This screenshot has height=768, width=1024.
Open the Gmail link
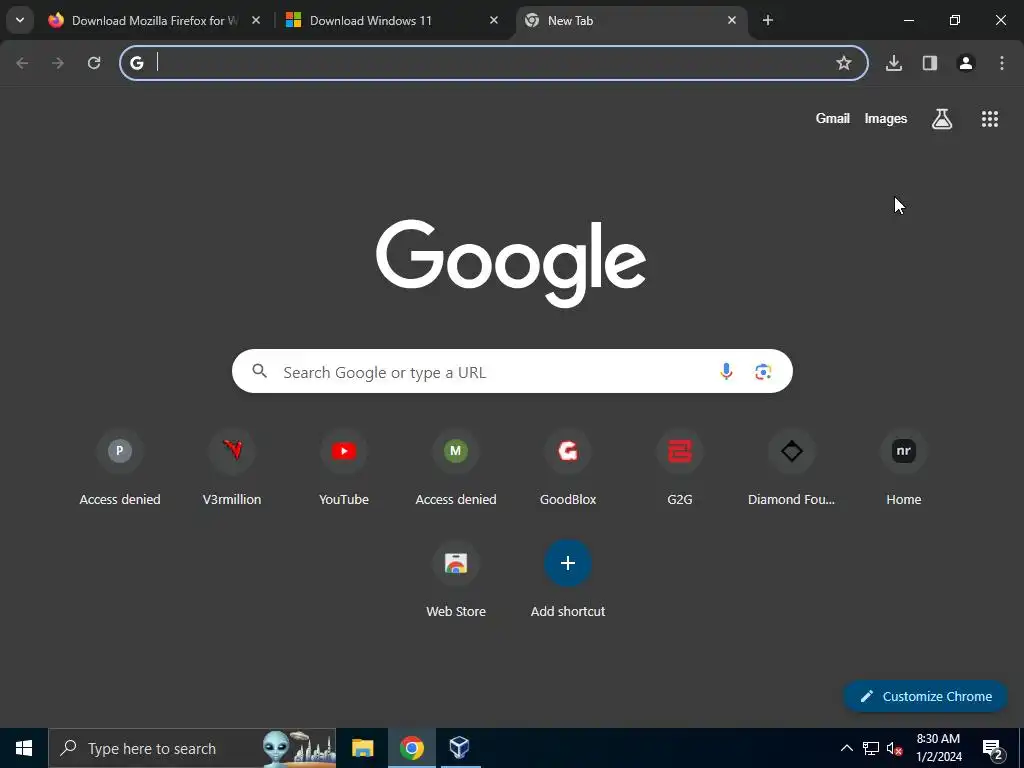tap(833, 118)
